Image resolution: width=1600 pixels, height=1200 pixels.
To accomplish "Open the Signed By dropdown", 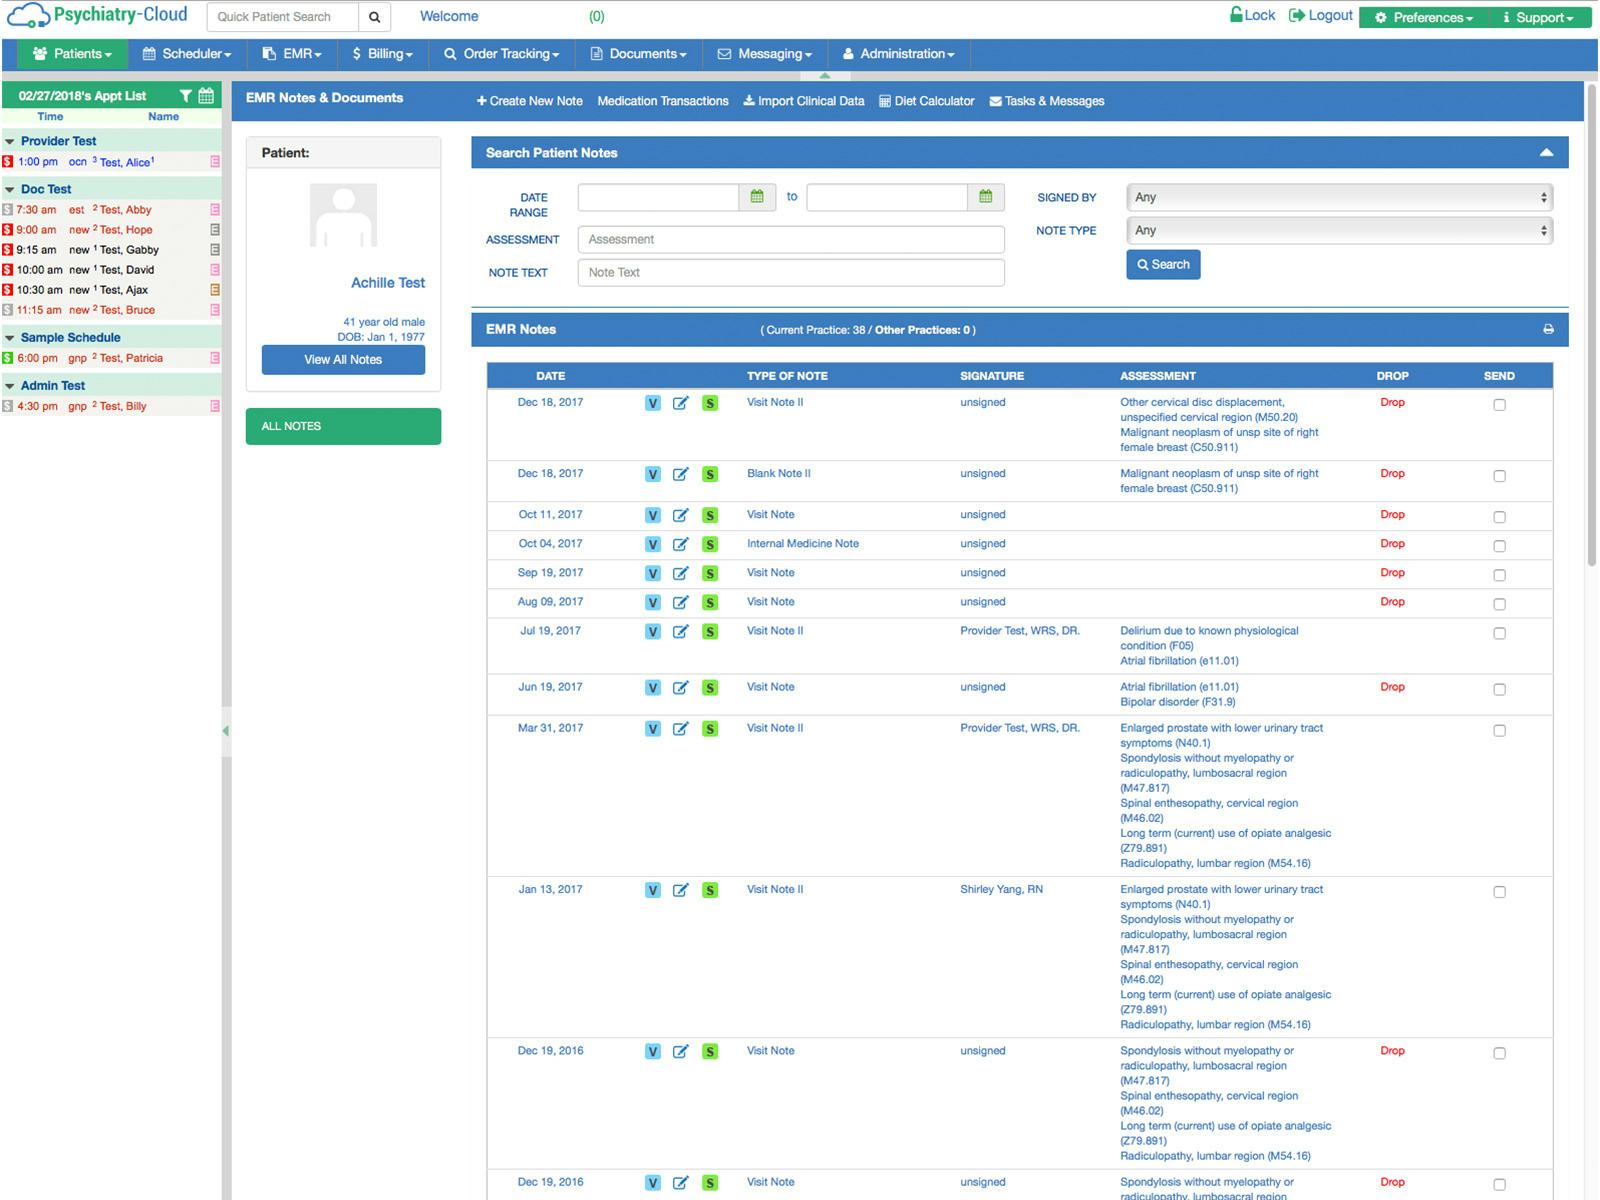I will 1338,197.
